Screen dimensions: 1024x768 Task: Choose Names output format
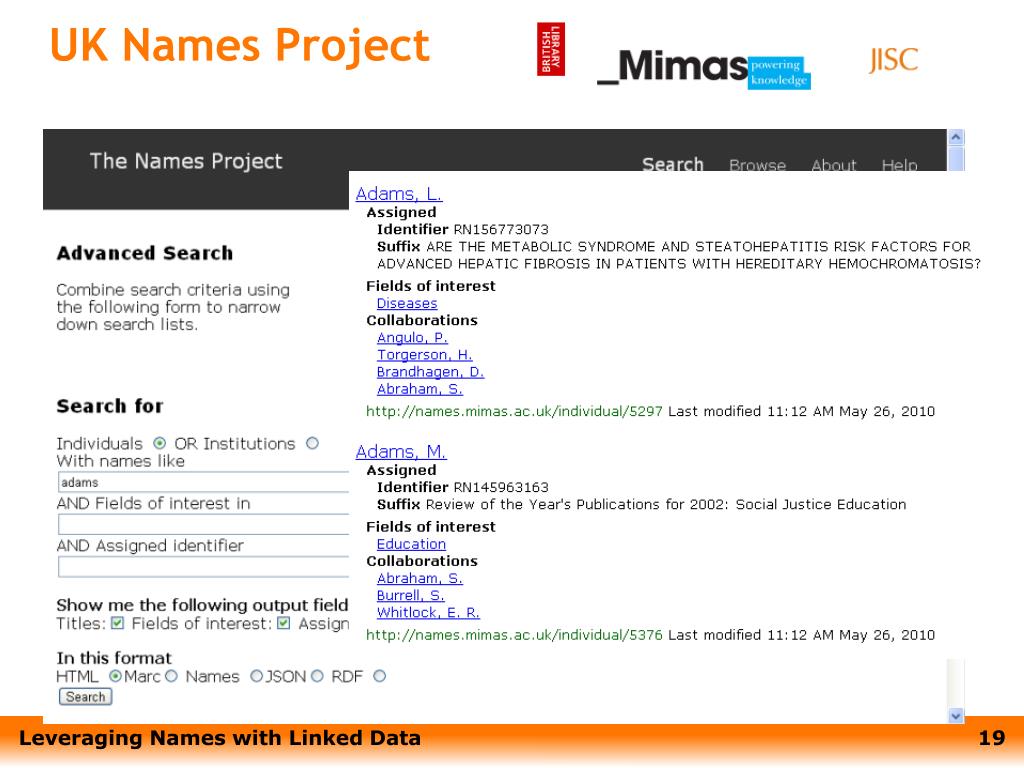click(x=257, y=676)
